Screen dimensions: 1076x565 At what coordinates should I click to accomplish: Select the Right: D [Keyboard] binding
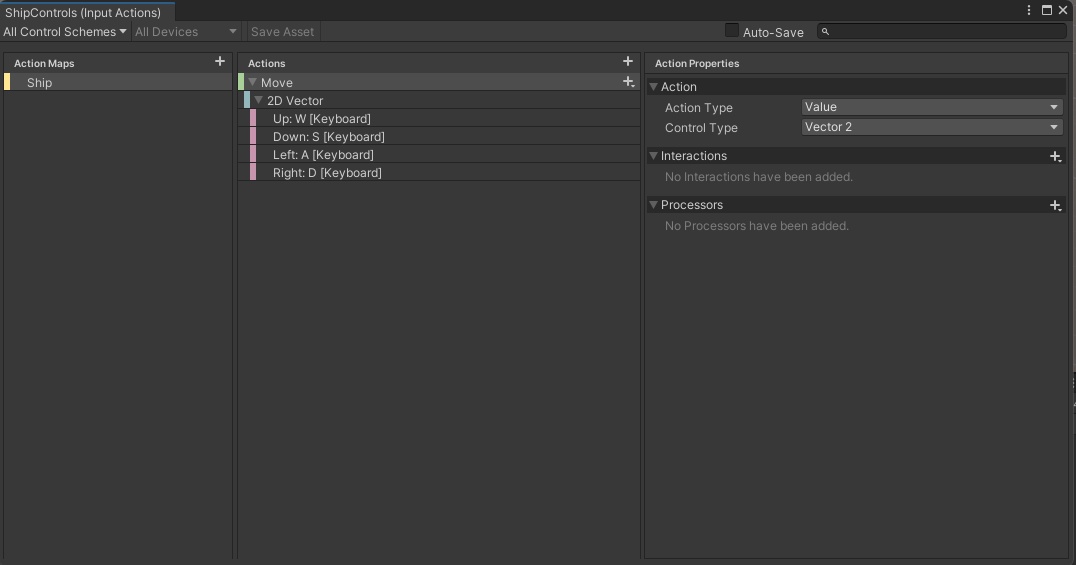[327, 173]
